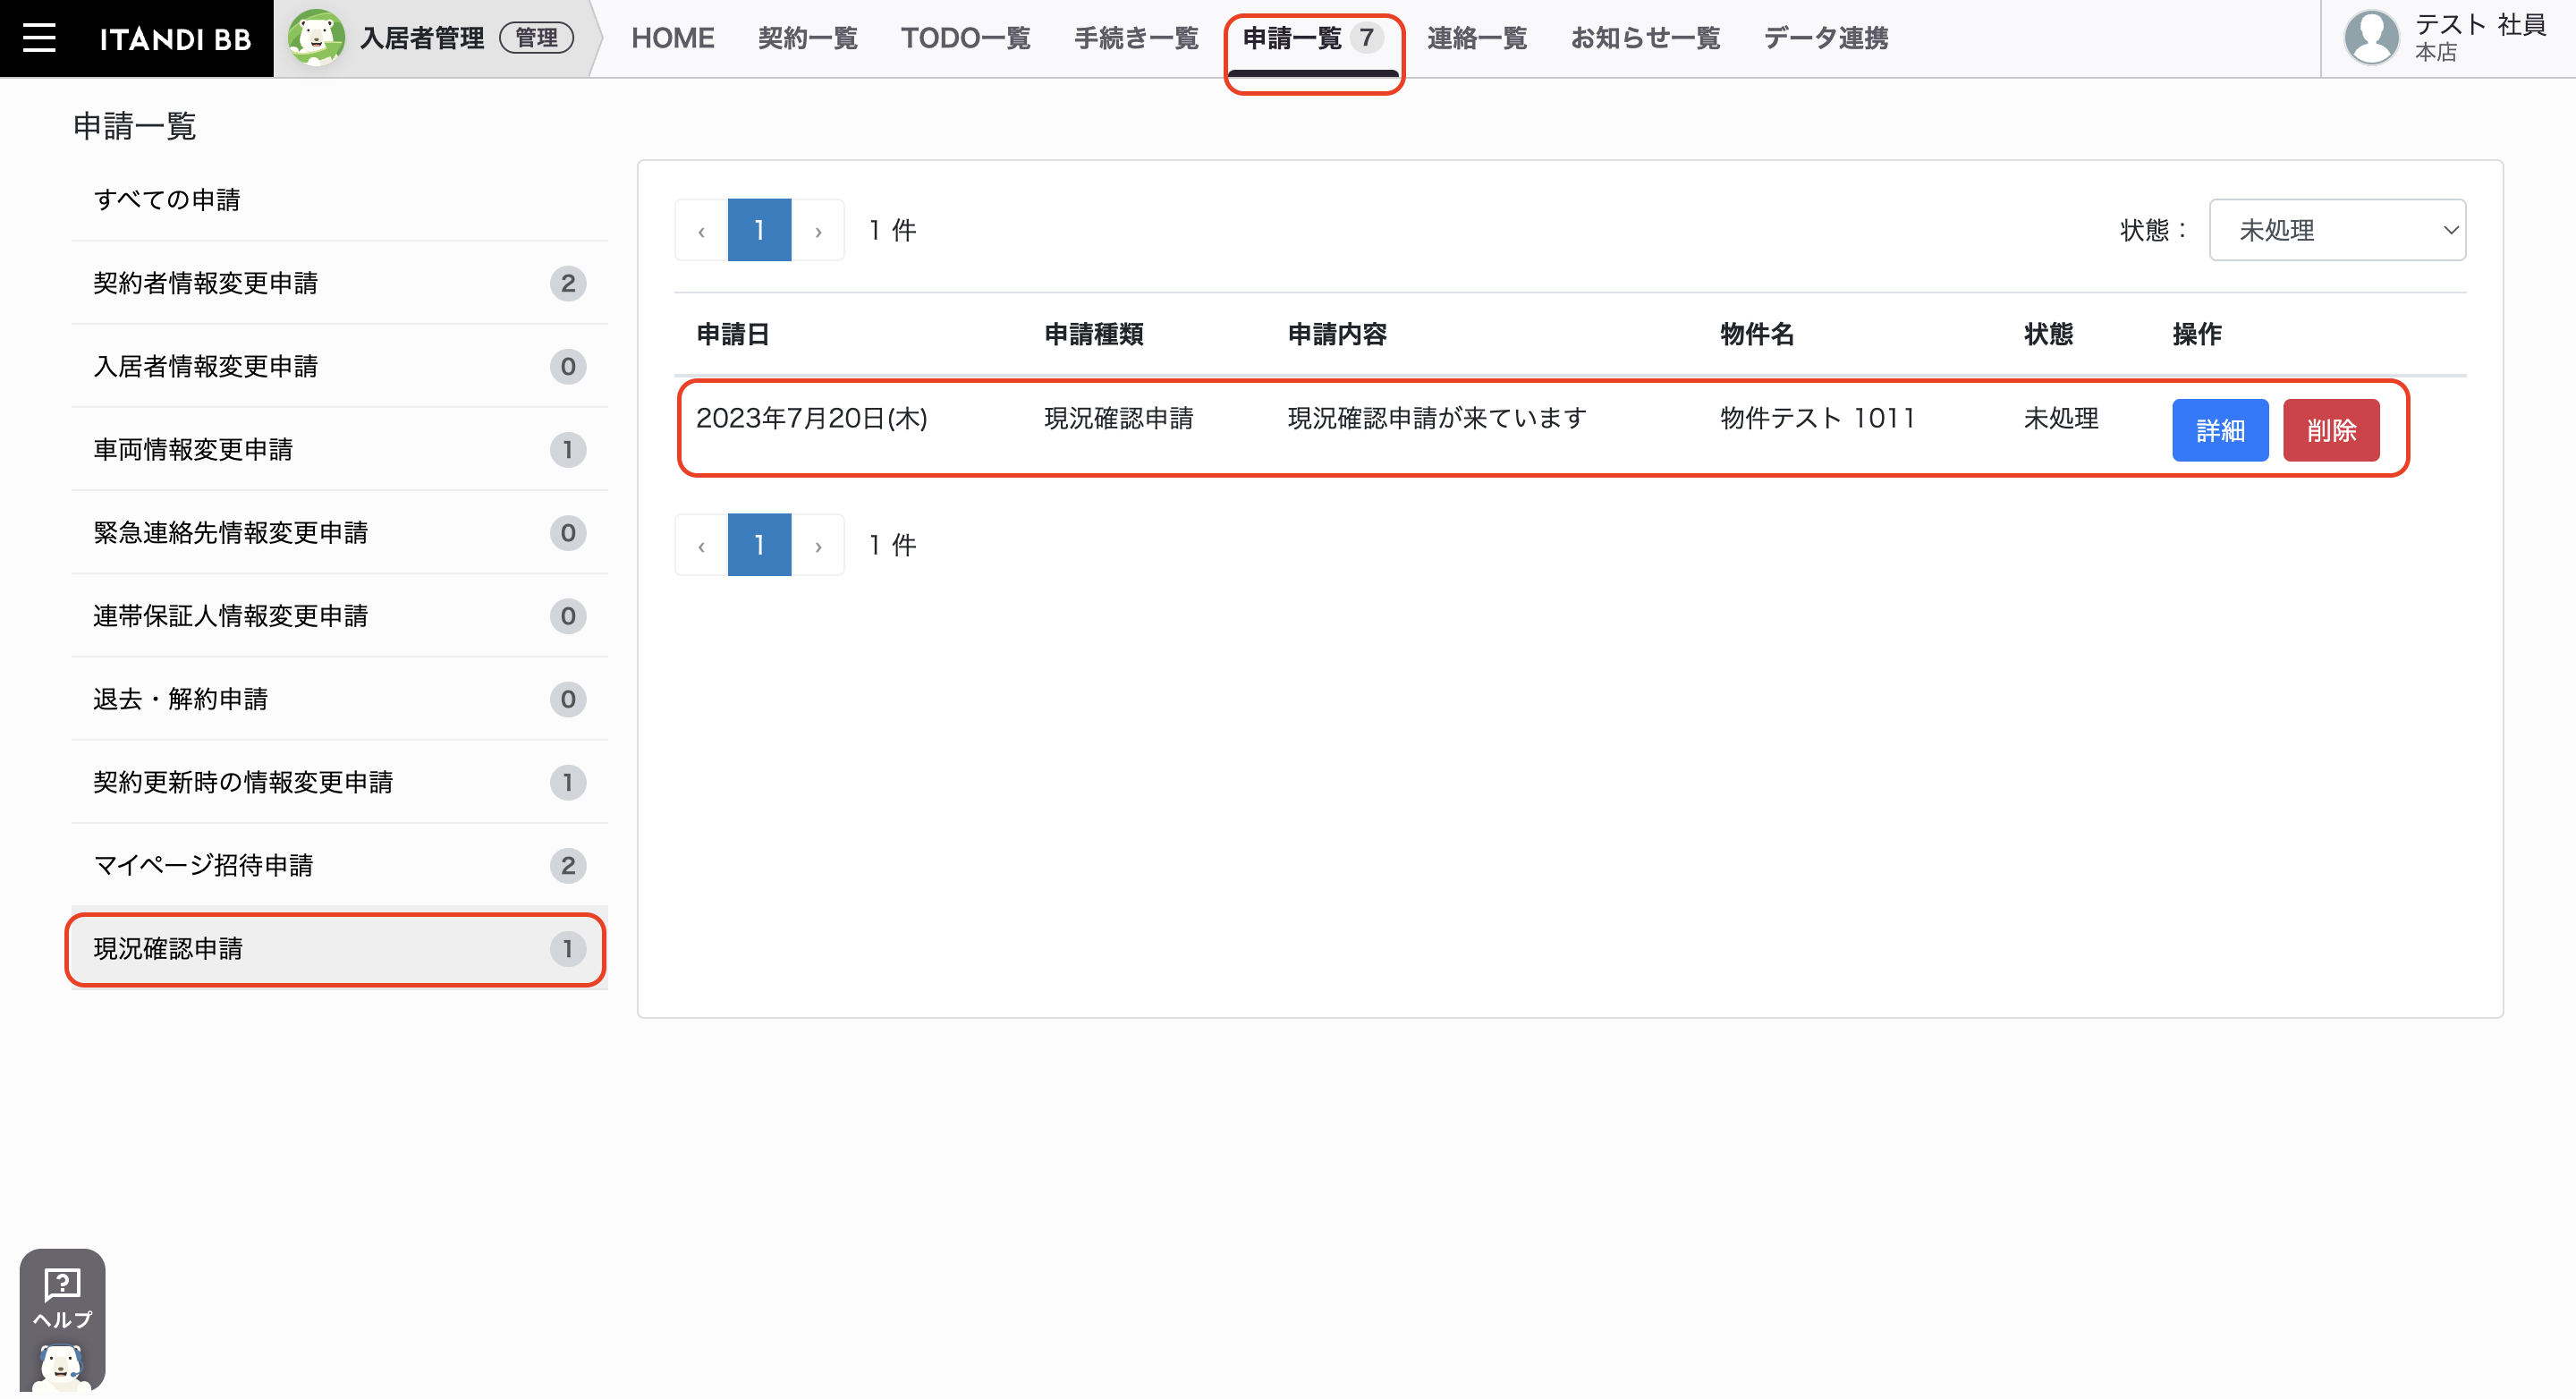Click the 未処理 status cell in row
Screen dimensions: 2576x1399
pos(2061,418)
